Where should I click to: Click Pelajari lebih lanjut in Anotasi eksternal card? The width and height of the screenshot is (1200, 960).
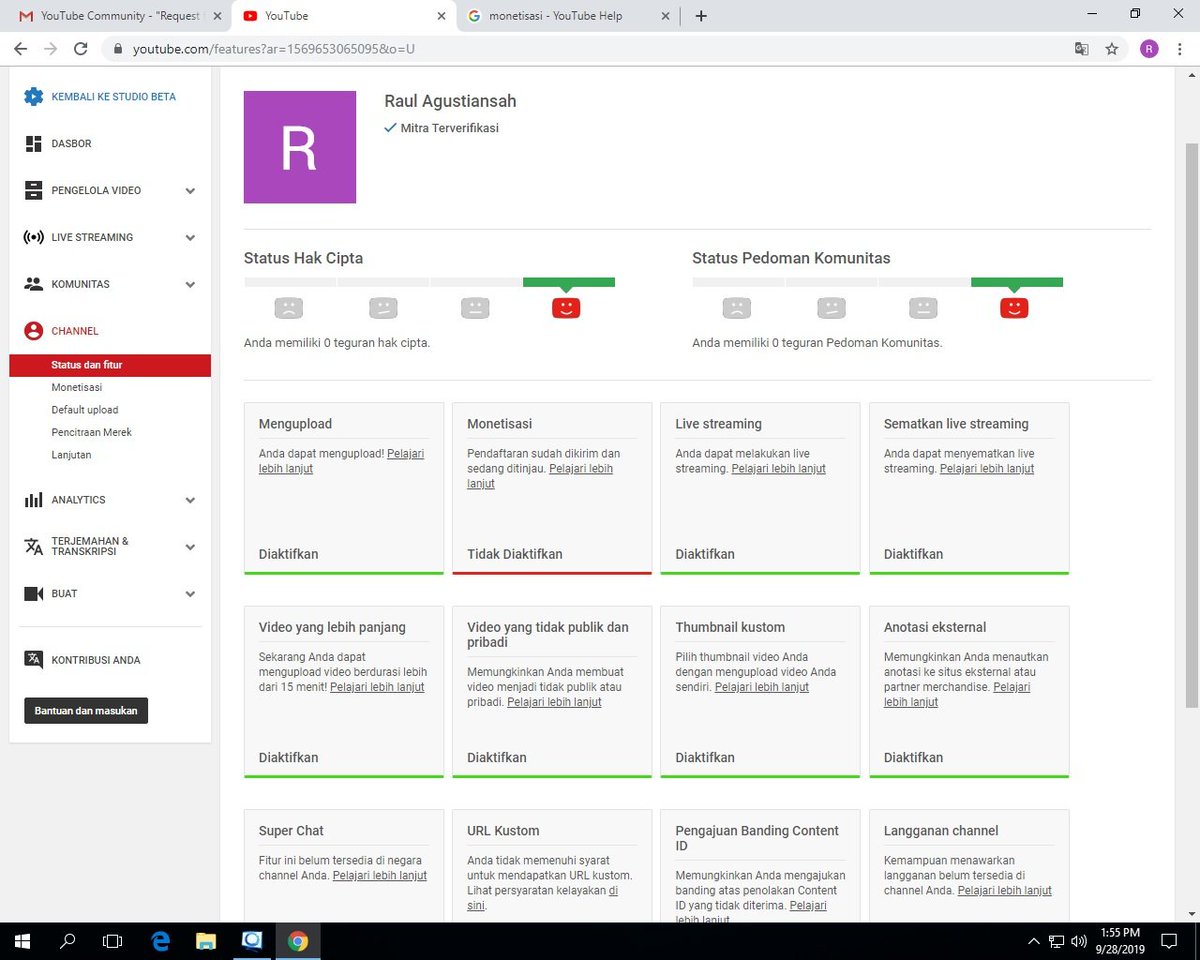pyautogui.click(x=957, y=694)
